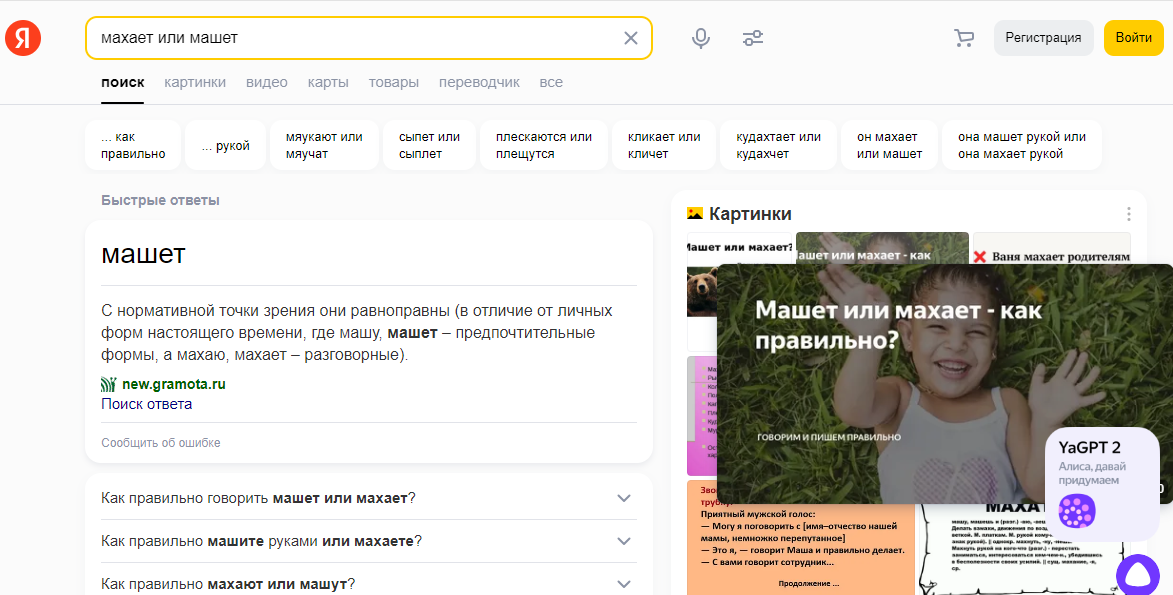Open the new.gramota.ru link
This screenshot has width=1173, height=595.
174,384
